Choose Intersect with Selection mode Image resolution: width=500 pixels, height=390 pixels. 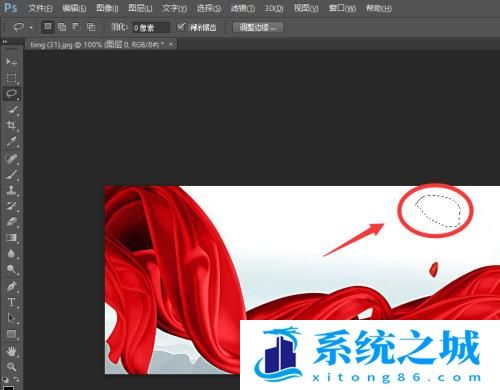[x=91, y=27]
